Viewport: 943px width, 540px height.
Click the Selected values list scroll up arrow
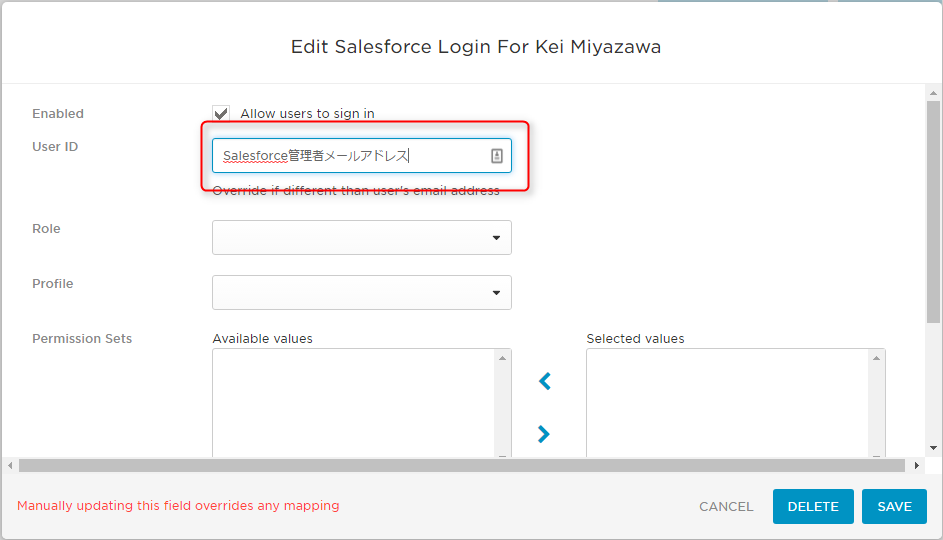click(877, 358)
